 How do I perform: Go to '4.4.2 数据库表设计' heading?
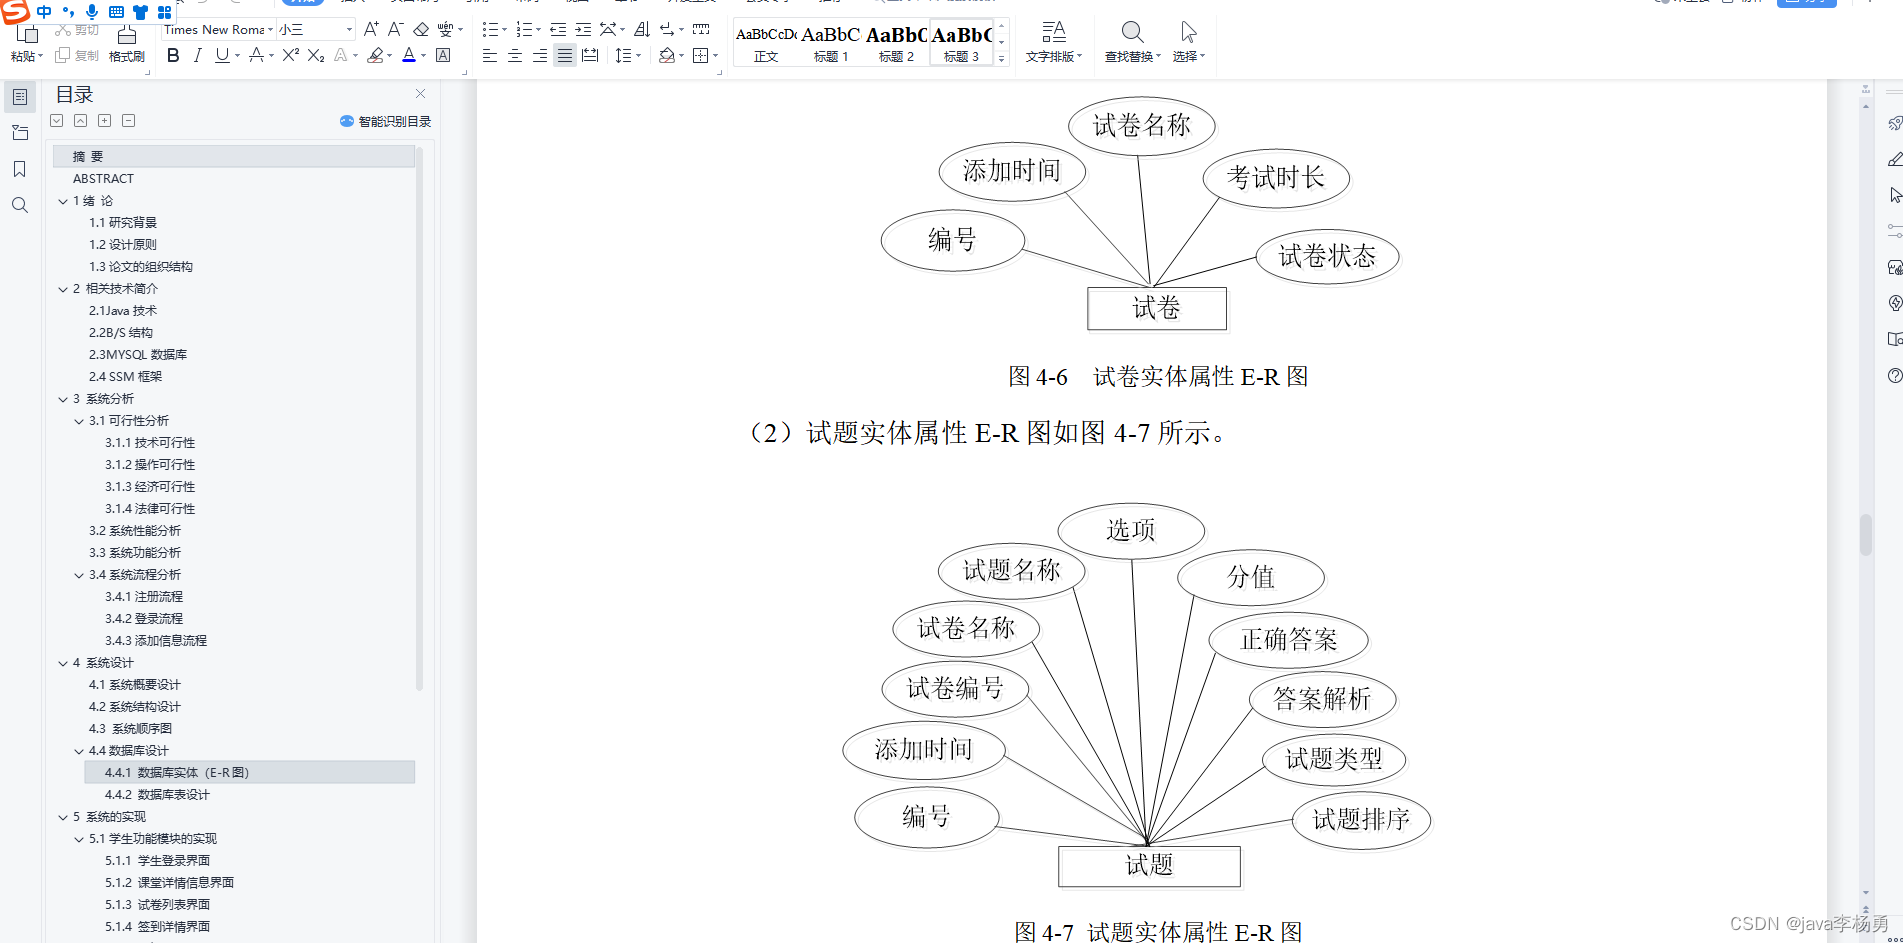157,794
